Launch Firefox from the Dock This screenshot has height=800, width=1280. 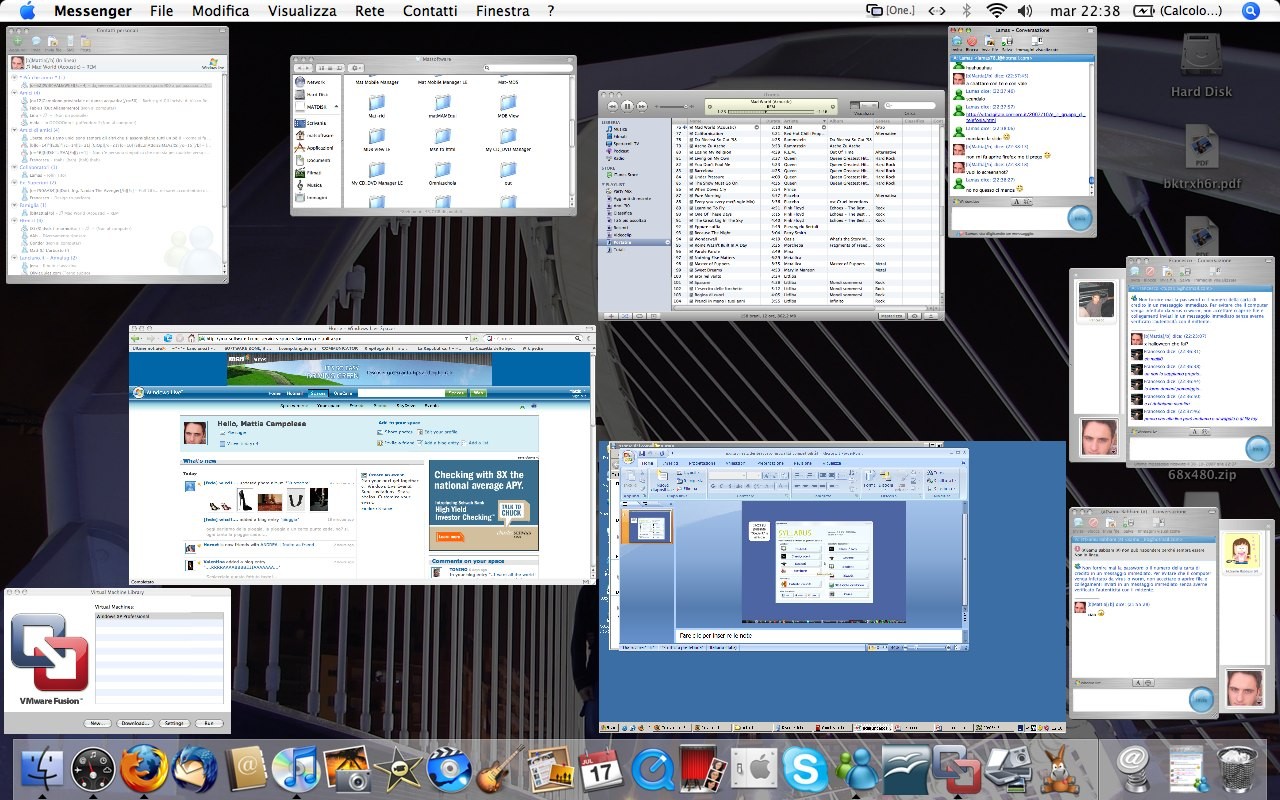[x=145, y=768]
